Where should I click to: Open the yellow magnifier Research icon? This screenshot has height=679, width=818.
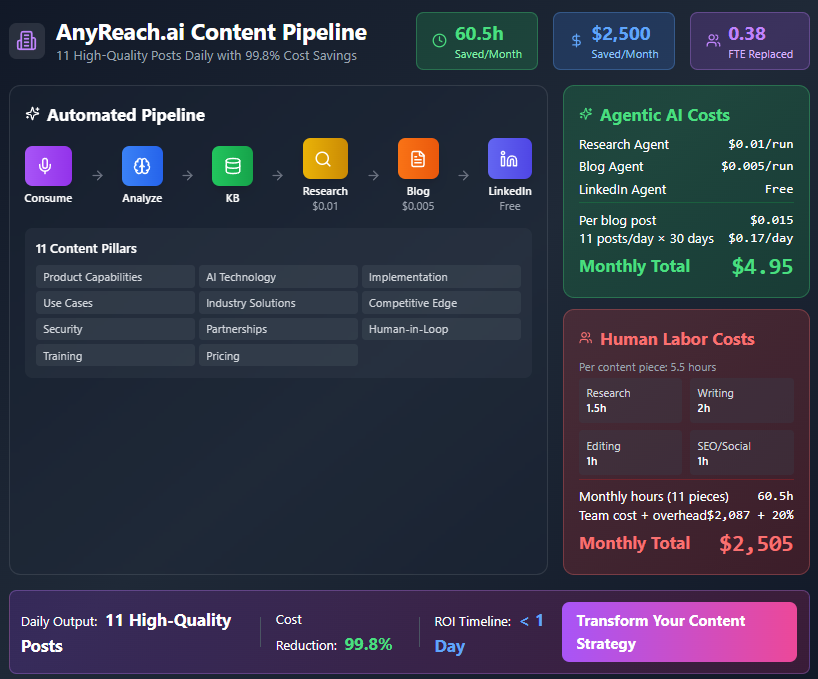click(x=325, y=158)
